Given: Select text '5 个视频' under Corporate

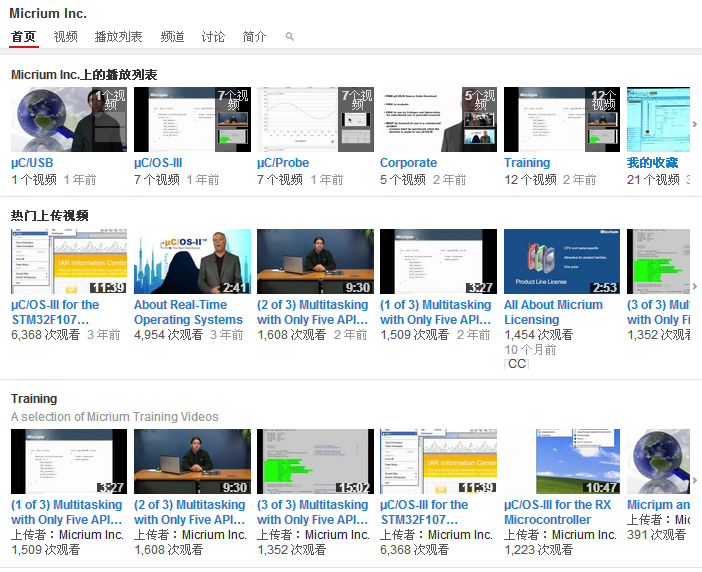Looking at the screenshot, I should pyautogui.click(x=403, y=180).
